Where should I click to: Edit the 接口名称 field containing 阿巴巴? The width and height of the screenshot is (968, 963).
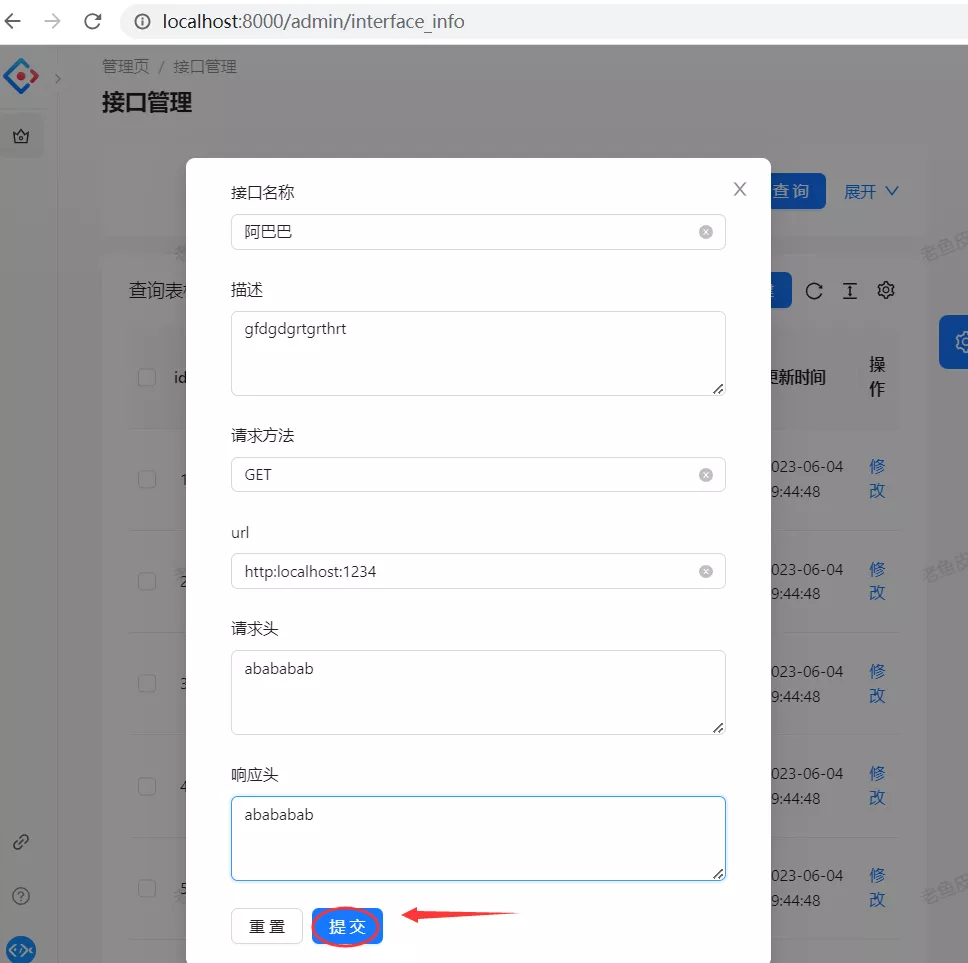pyautogui.click(x=478, y=232)
